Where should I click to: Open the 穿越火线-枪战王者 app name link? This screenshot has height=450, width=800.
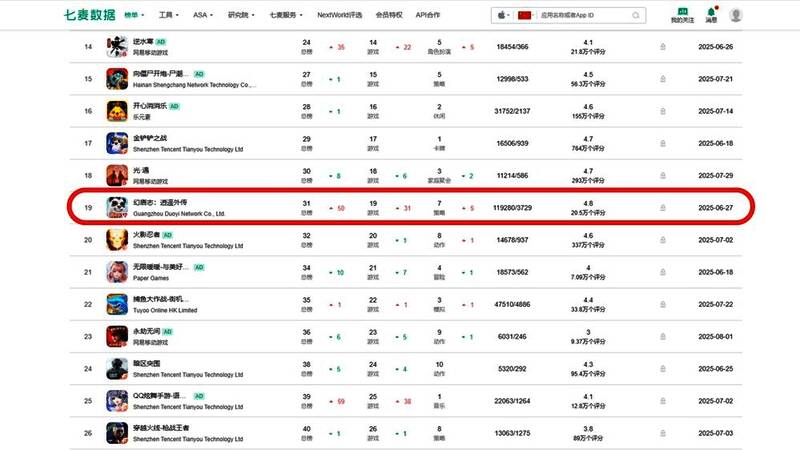(161, 428)
